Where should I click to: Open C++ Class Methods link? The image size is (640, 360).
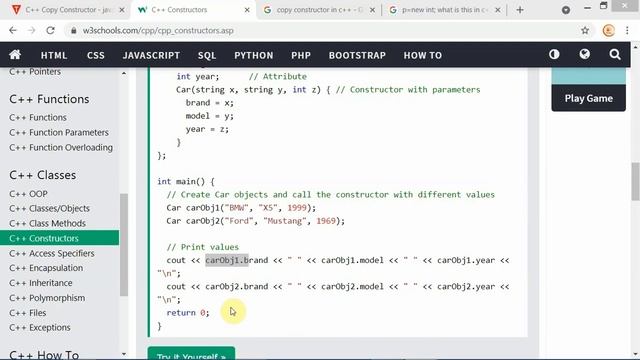point(47,224)
